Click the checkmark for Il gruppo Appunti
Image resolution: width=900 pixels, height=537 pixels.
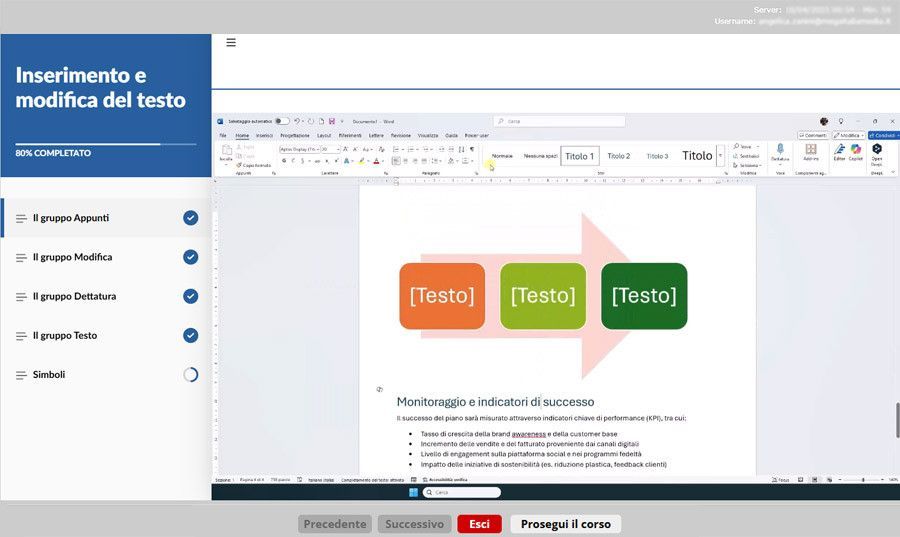(x=190, y=218)
